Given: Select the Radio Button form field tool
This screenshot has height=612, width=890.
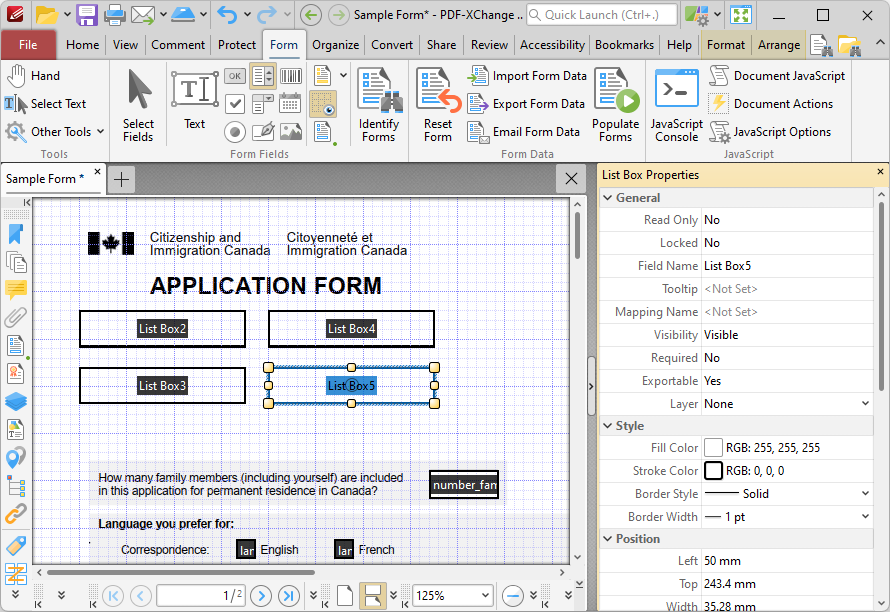Looking at the screenshot, I should pyautogui.click(x=234, y=132).
